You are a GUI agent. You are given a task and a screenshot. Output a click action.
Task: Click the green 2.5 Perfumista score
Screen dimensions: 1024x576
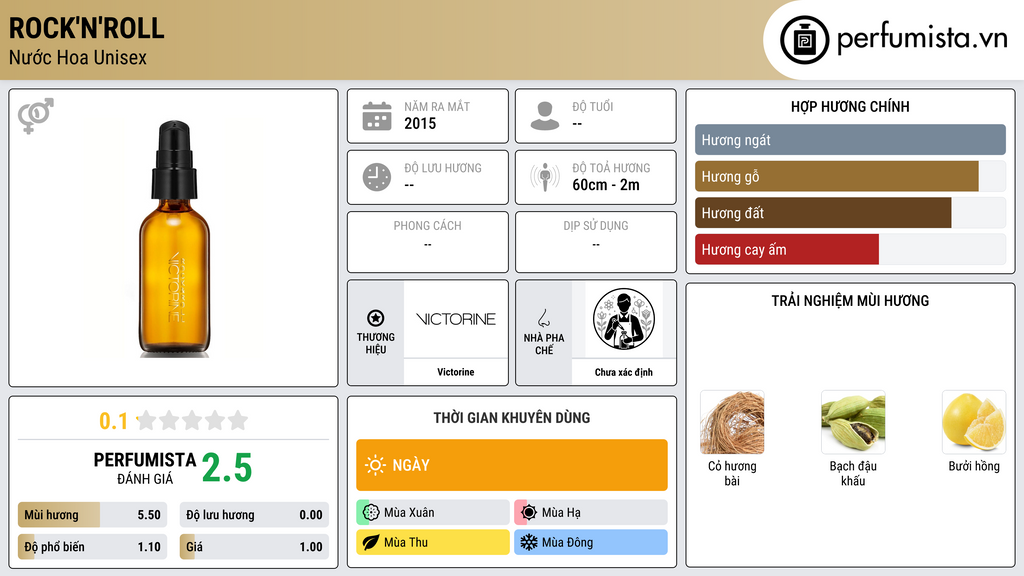[x=227, y=468]
